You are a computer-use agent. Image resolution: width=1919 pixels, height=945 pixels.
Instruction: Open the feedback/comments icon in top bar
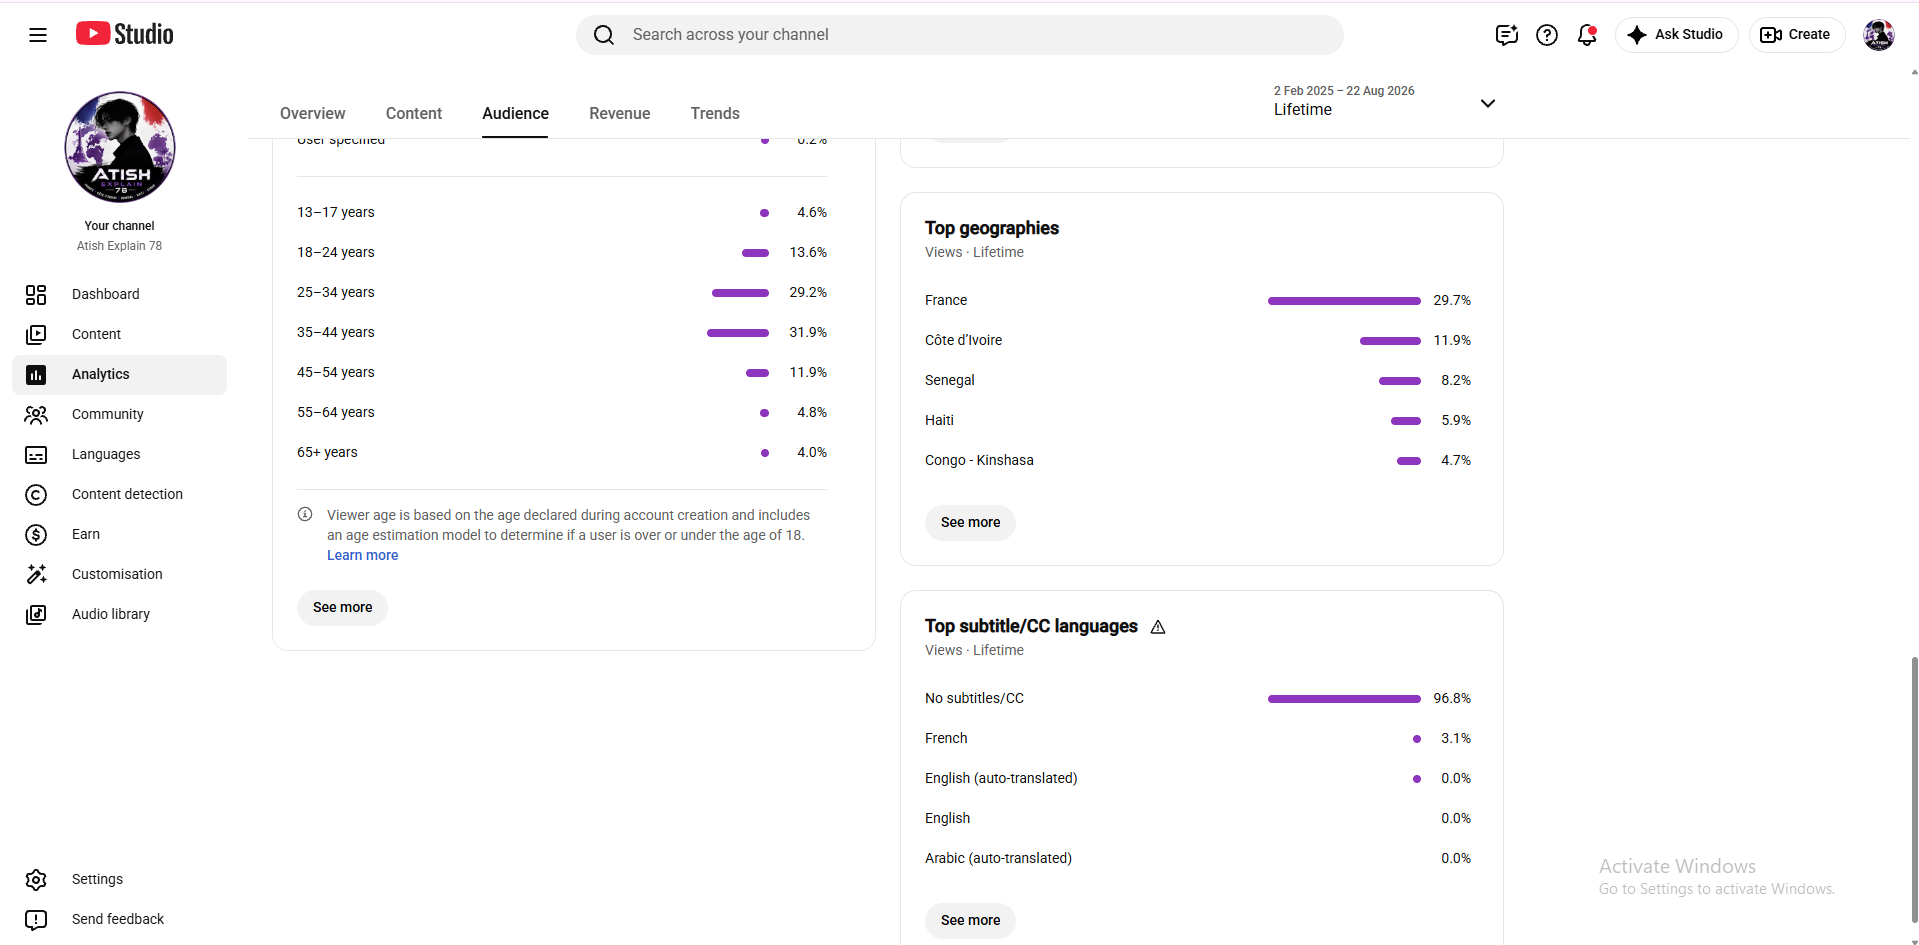(1507, 35)
